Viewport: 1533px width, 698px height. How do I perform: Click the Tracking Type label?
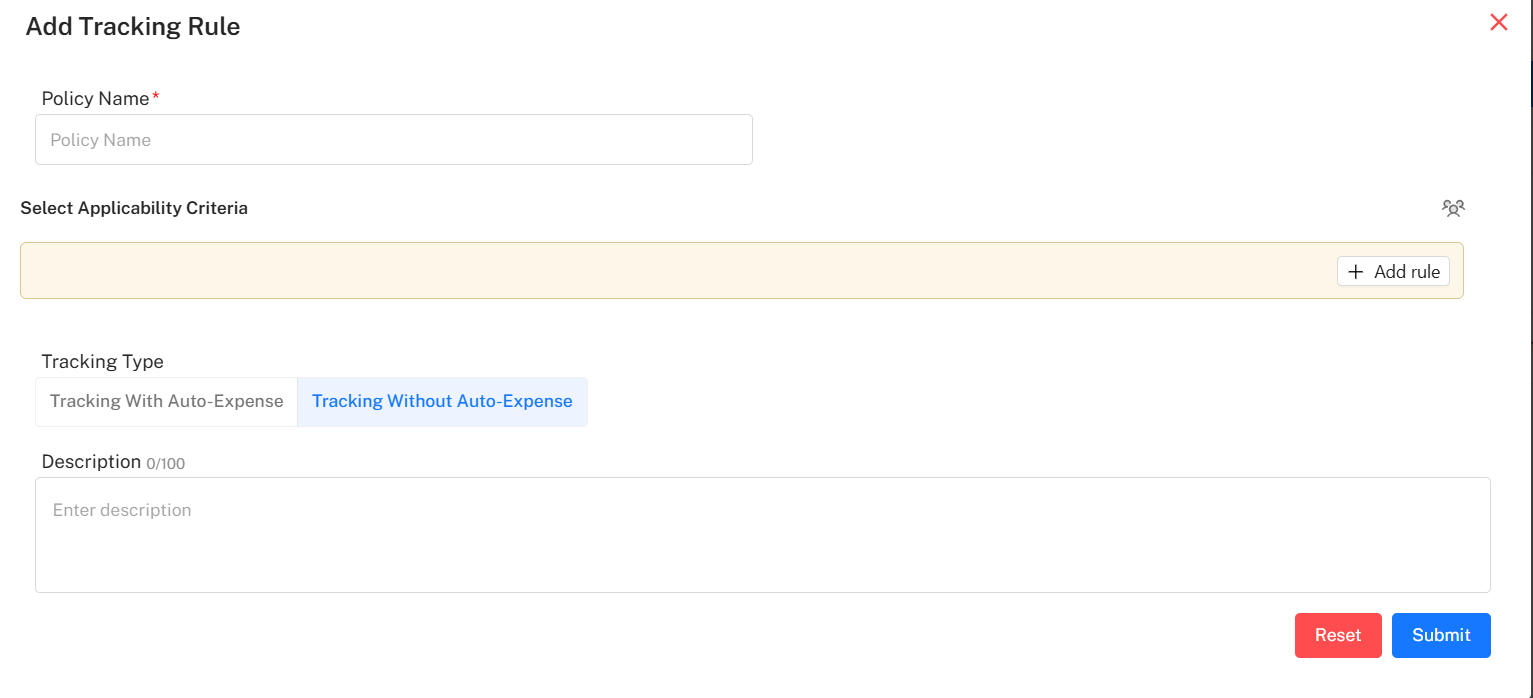tap(102, 362)
